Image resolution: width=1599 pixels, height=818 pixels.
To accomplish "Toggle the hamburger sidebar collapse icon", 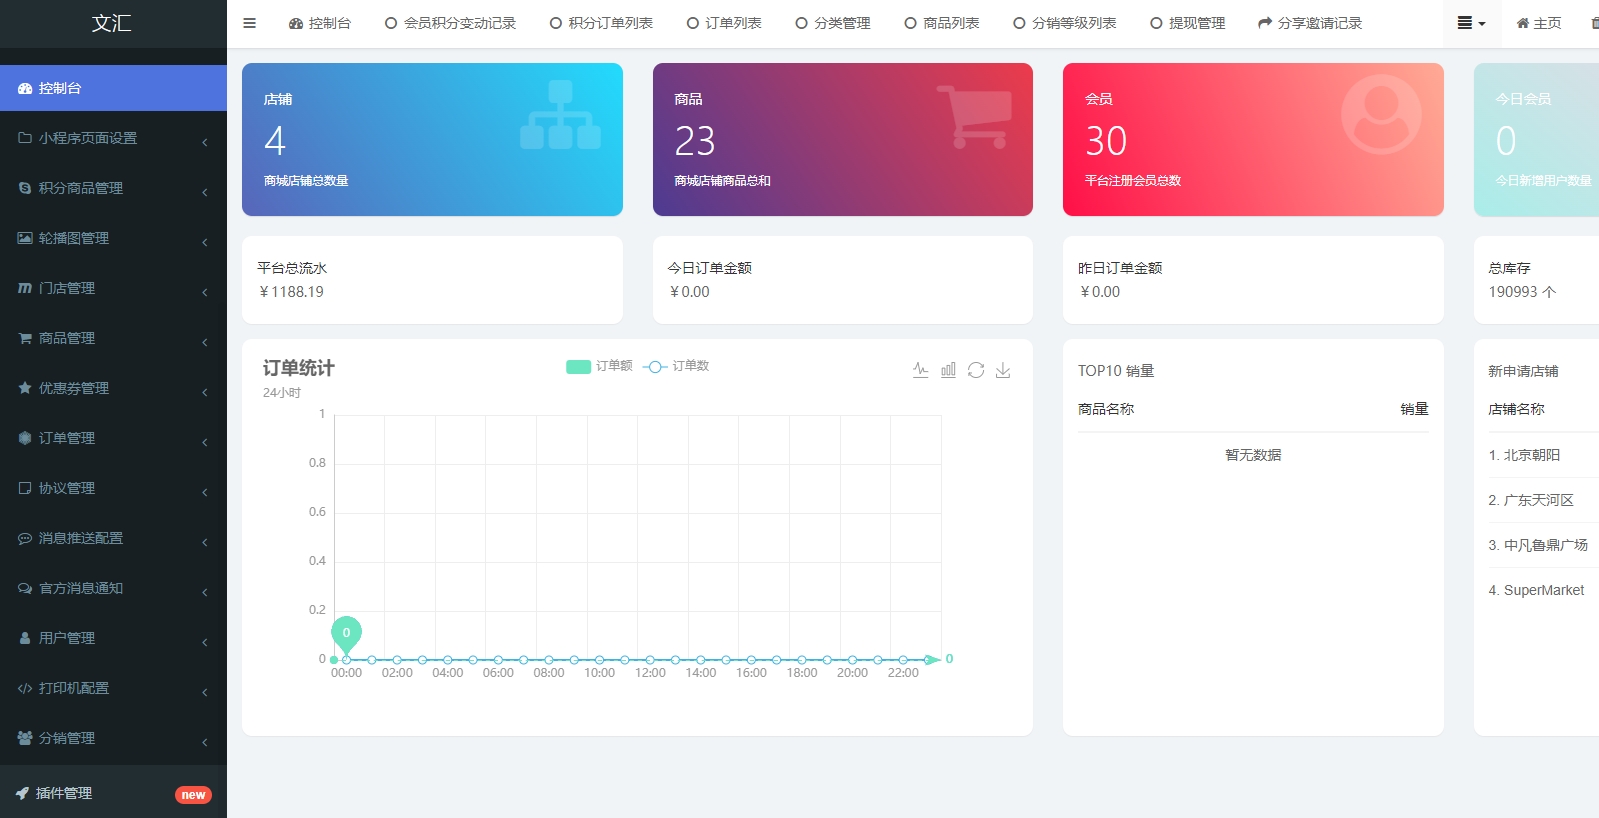I will 249,23.
